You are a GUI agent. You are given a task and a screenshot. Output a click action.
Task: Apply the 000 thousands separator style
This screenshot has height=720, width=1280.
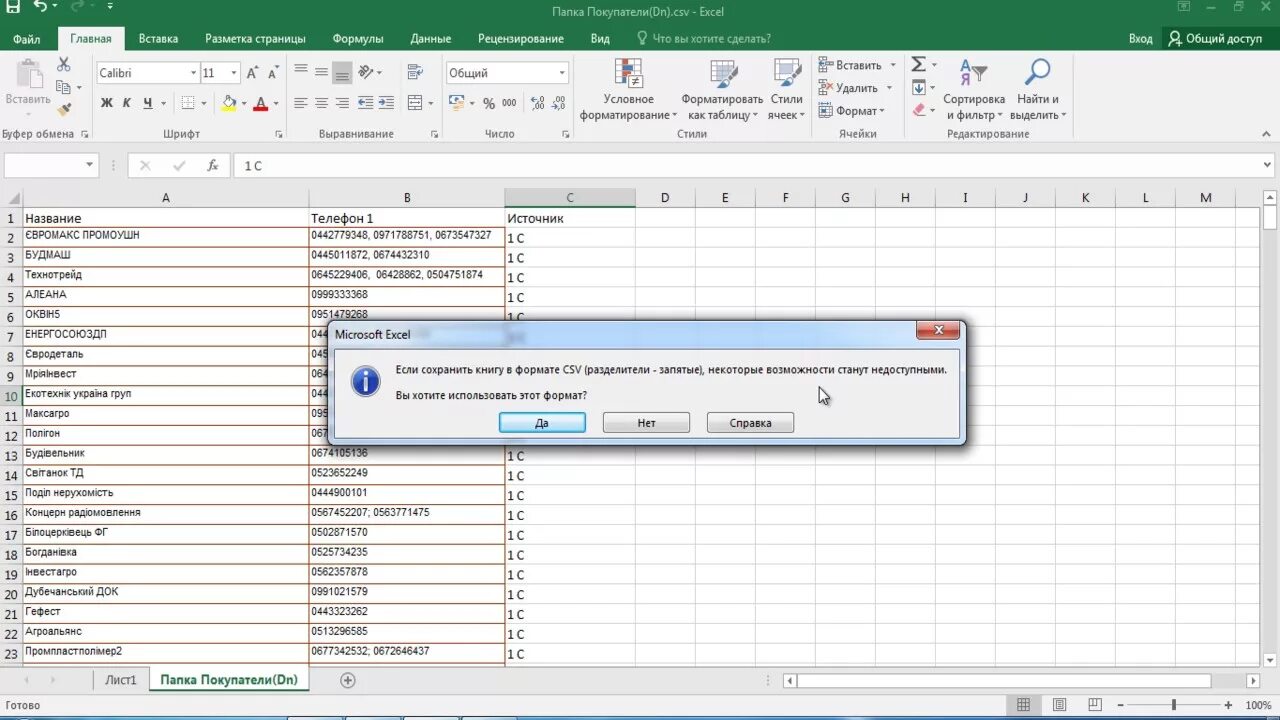509,103
